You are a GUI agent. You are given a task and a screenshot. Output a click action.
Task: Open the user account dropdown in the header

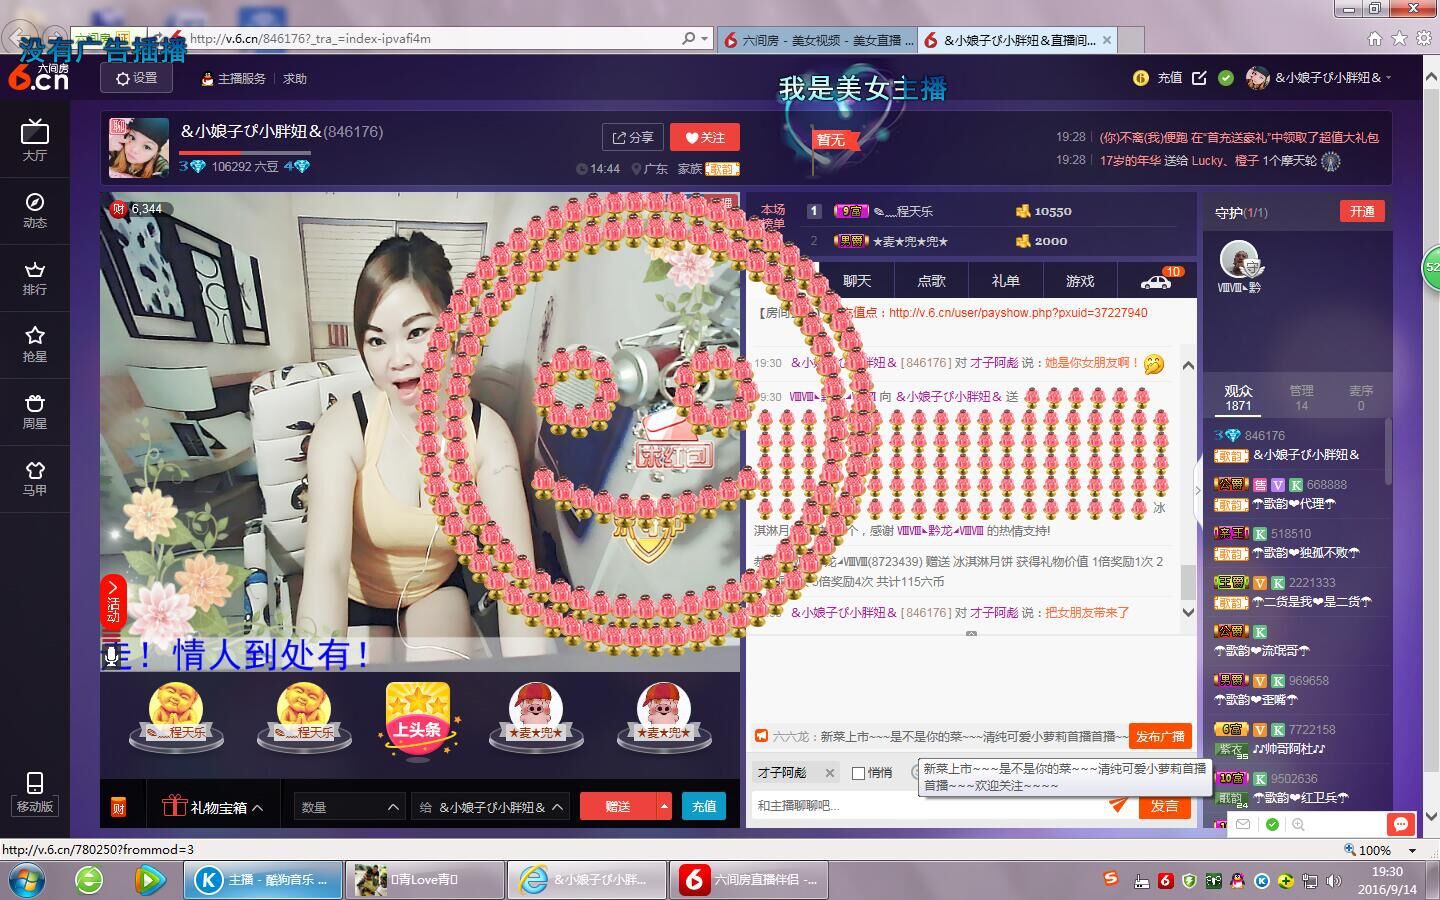[x=1319, y=78]
